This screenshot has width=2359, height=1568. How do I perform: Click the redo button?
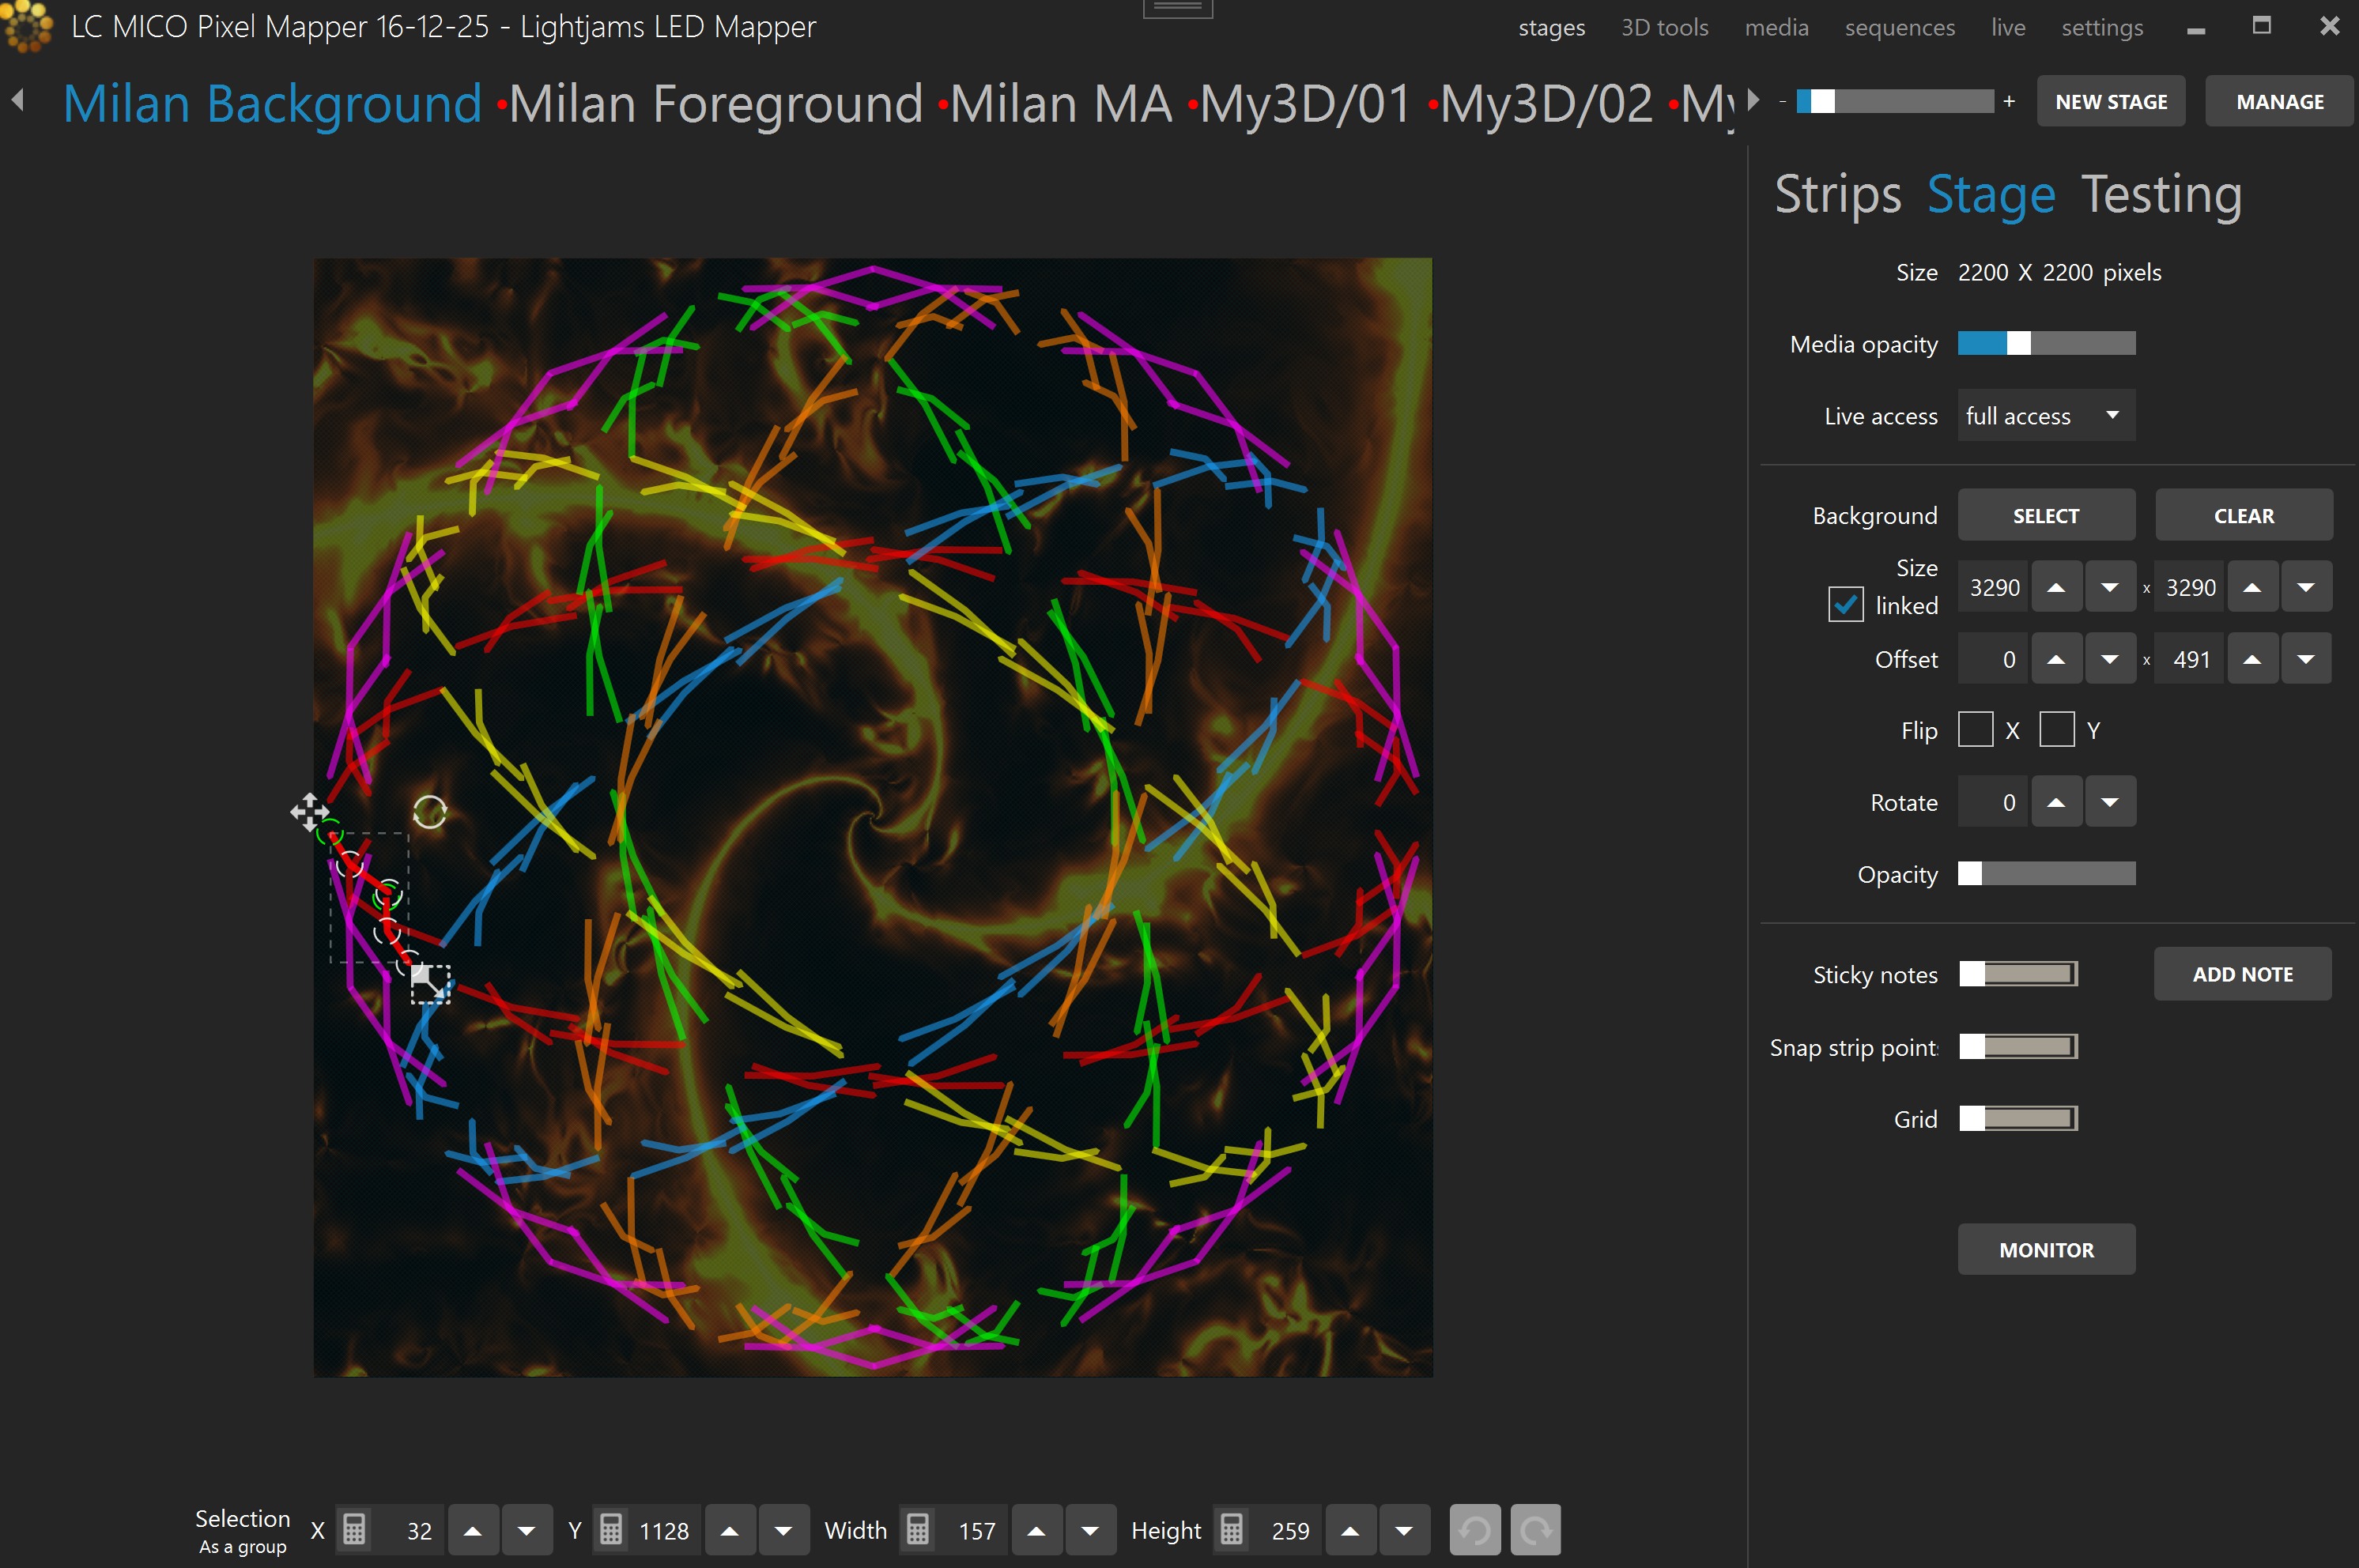click(1536, 1530)
